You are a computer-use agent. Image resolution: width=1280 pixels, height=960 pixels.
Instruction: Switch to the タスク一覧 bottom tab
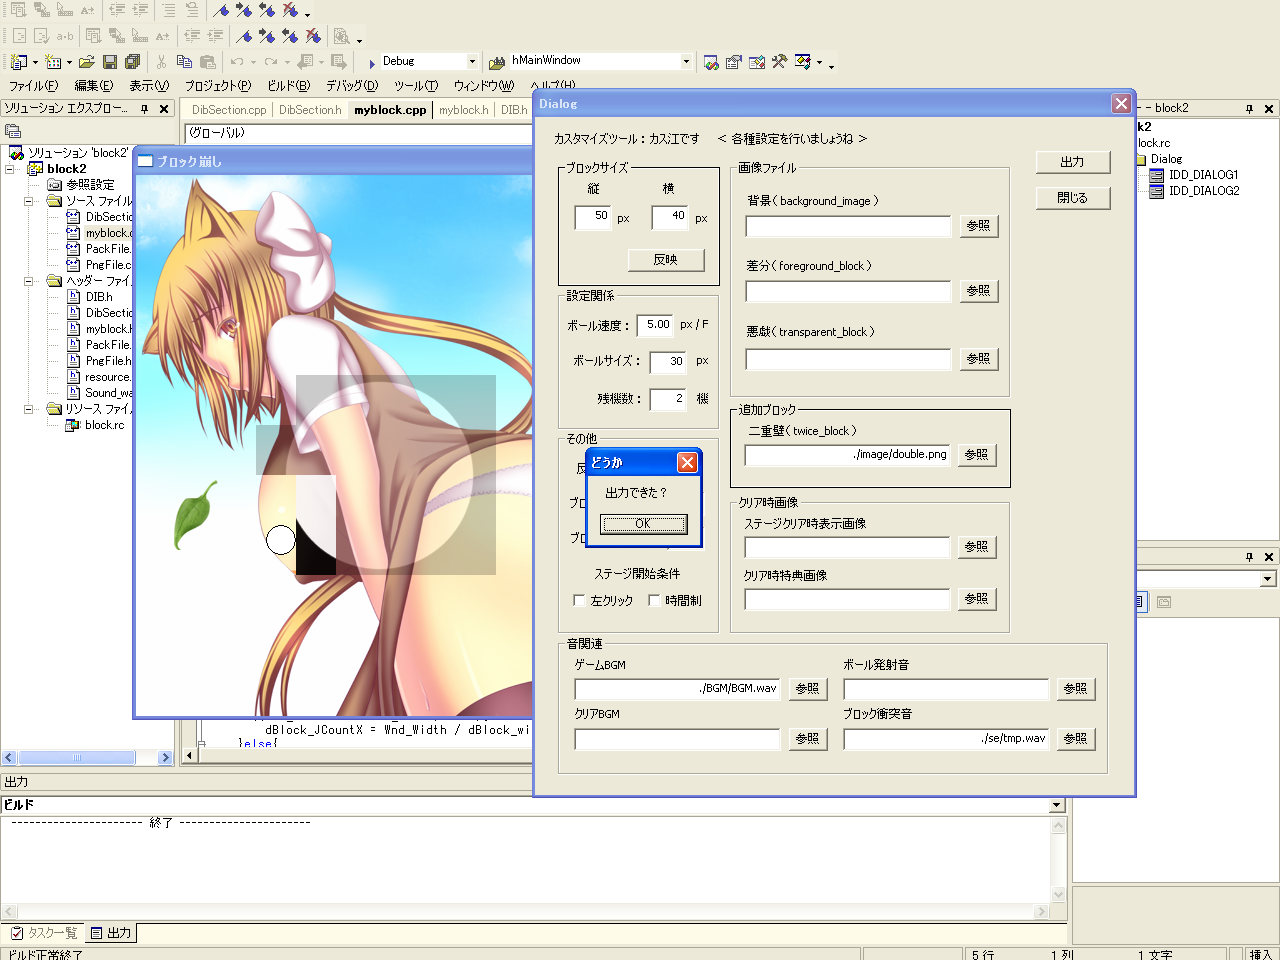(44, 933)
